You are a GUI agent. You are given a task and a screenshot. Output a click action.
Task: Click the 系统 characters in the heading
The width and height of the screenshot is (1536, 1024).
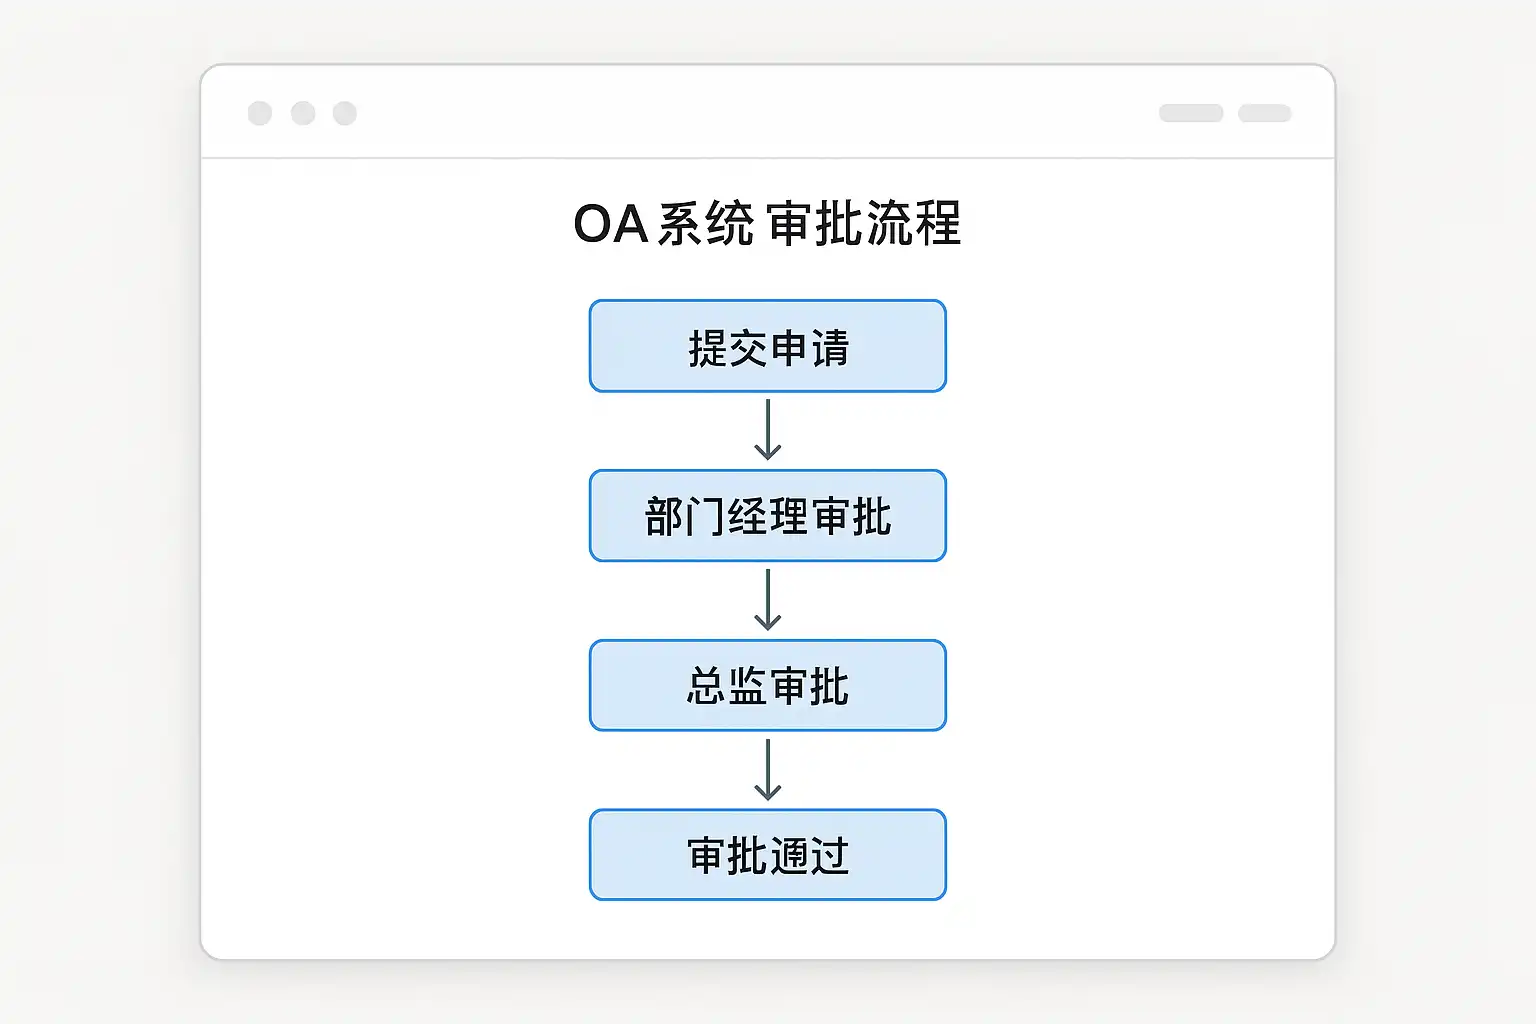706,224
